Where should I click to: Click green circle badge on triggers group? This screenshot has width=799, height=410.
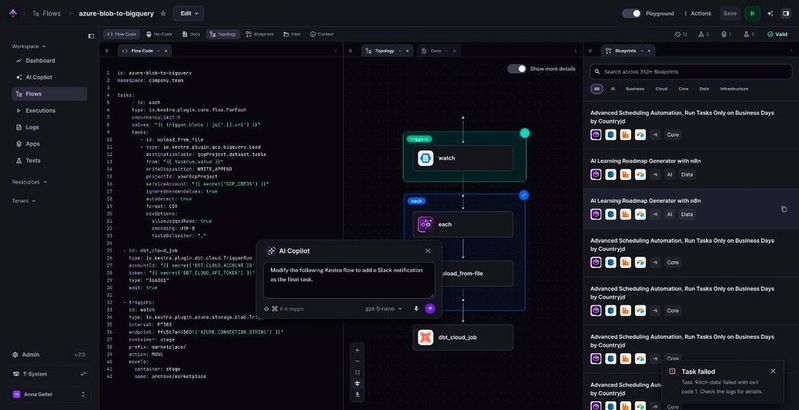pyautogui.click(x=524, y=133)
